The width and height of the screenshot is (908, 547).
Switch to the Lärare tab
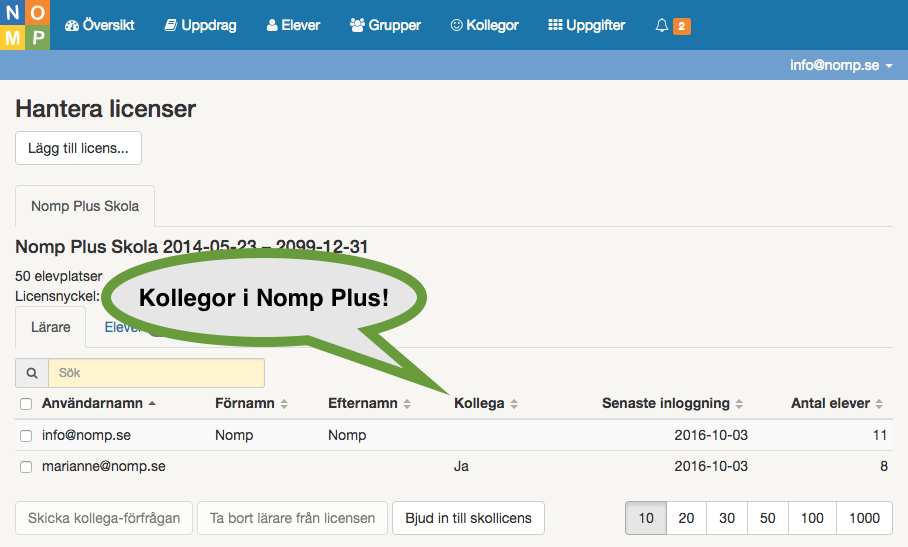(51, 327)
